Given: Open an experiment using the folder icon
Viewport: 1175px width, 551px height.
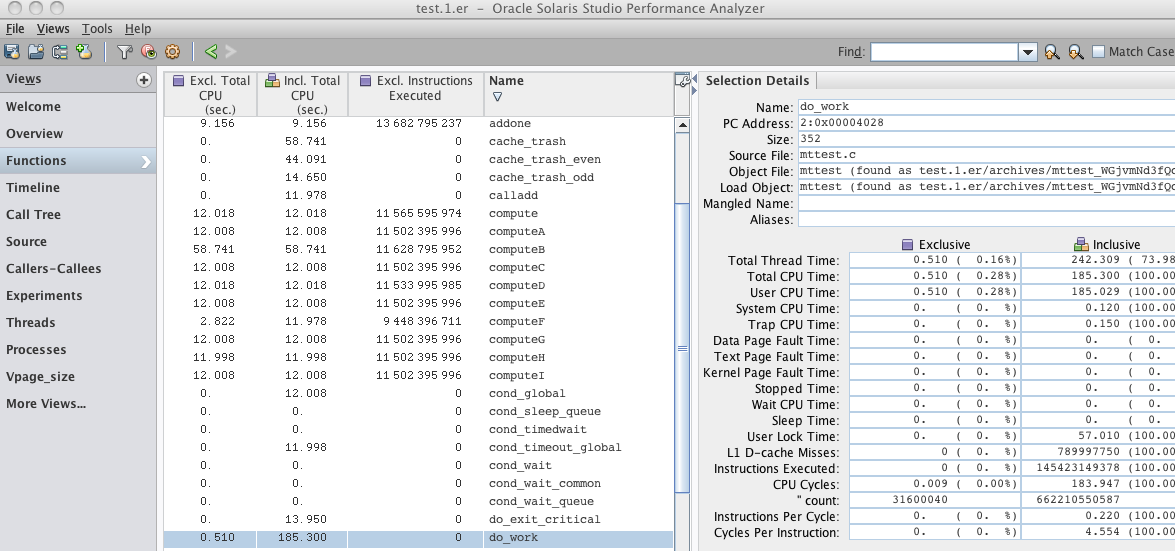Looking at the screenshot, I should [x=35, y=52].
